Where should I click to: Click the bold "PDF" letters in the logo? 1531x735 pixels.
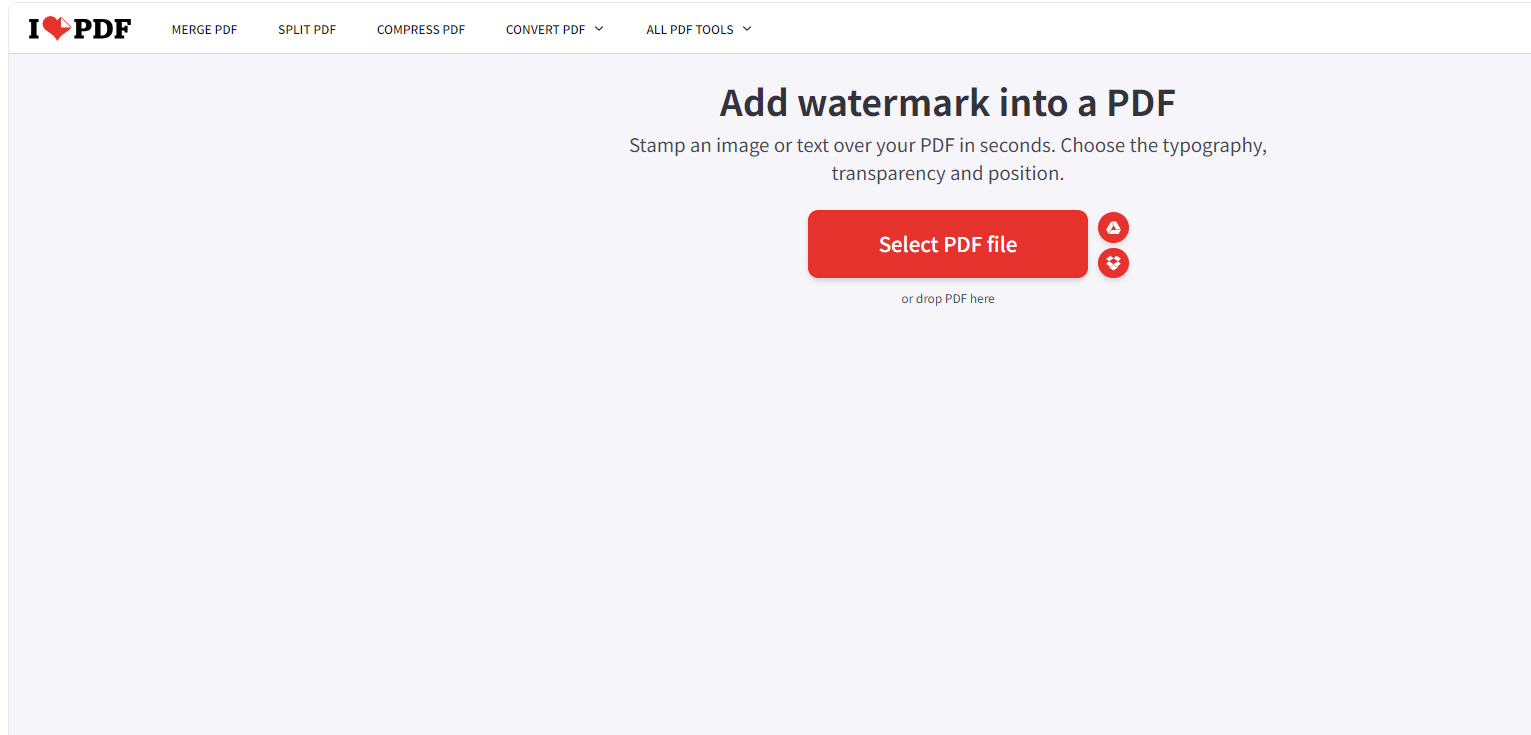tap(102, 29)
